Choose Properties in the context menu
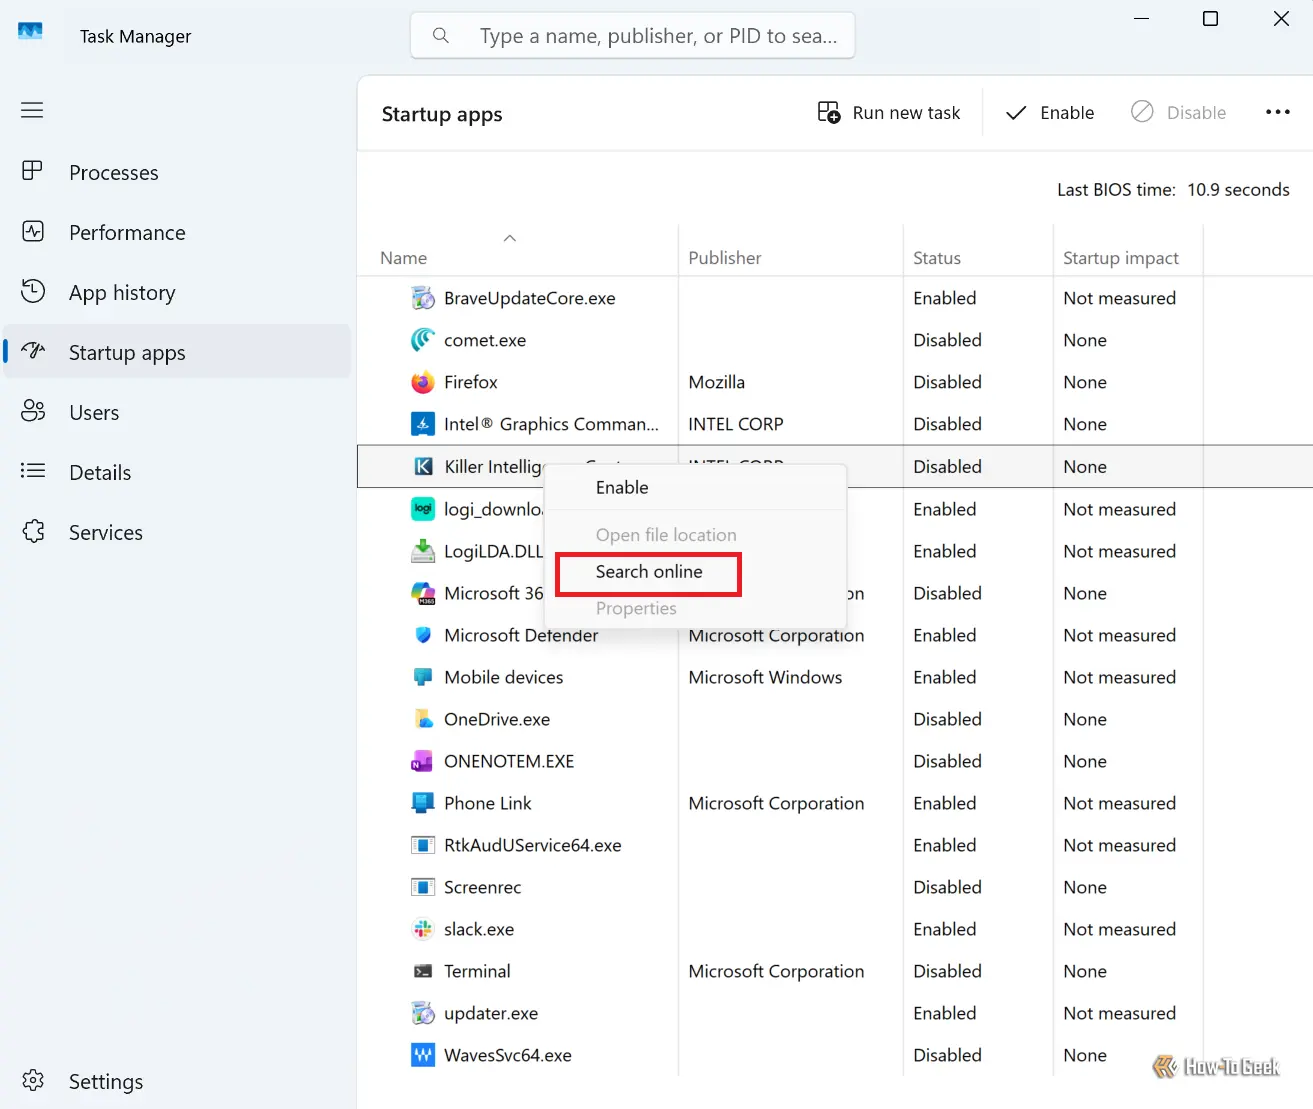Viewport: 1313px width, 1109px height. (x=695, y=608)
